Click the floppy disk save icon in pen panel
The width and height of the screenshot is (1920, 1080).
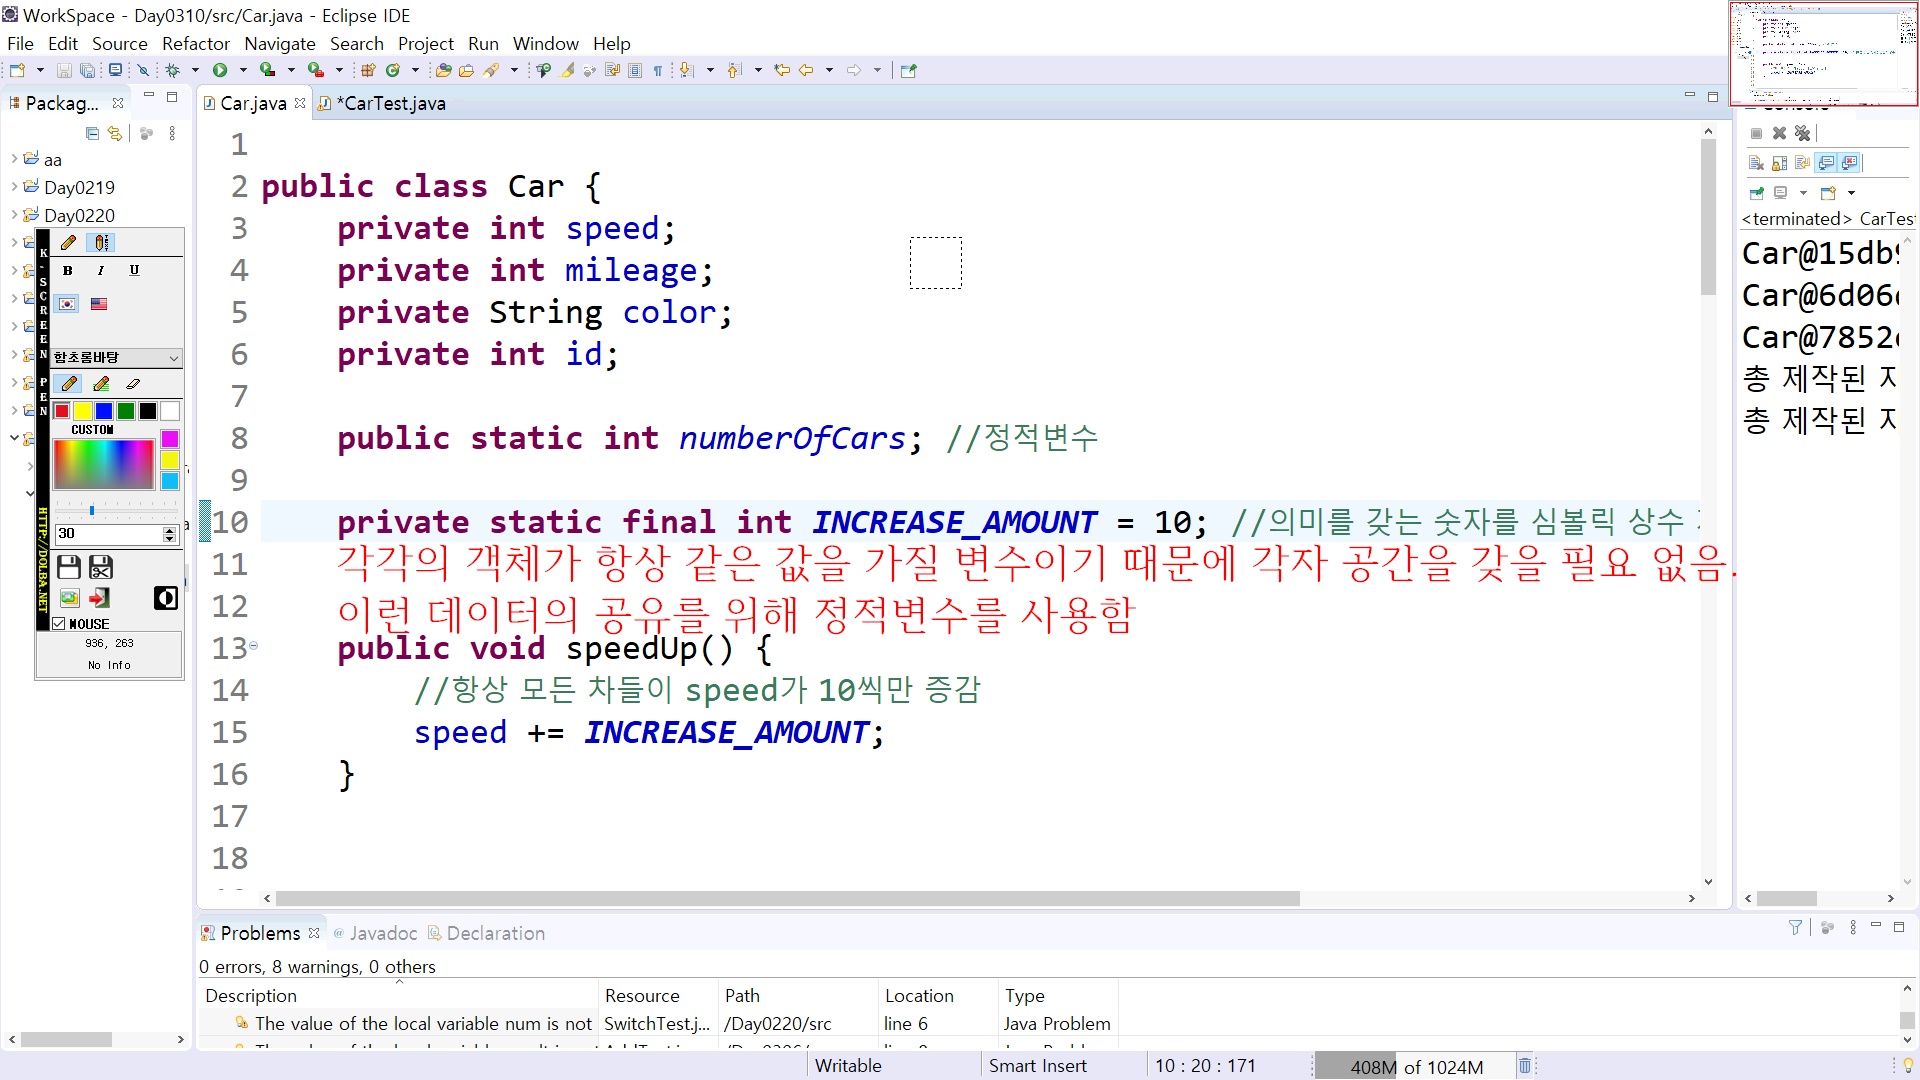(x=69, y=568)
